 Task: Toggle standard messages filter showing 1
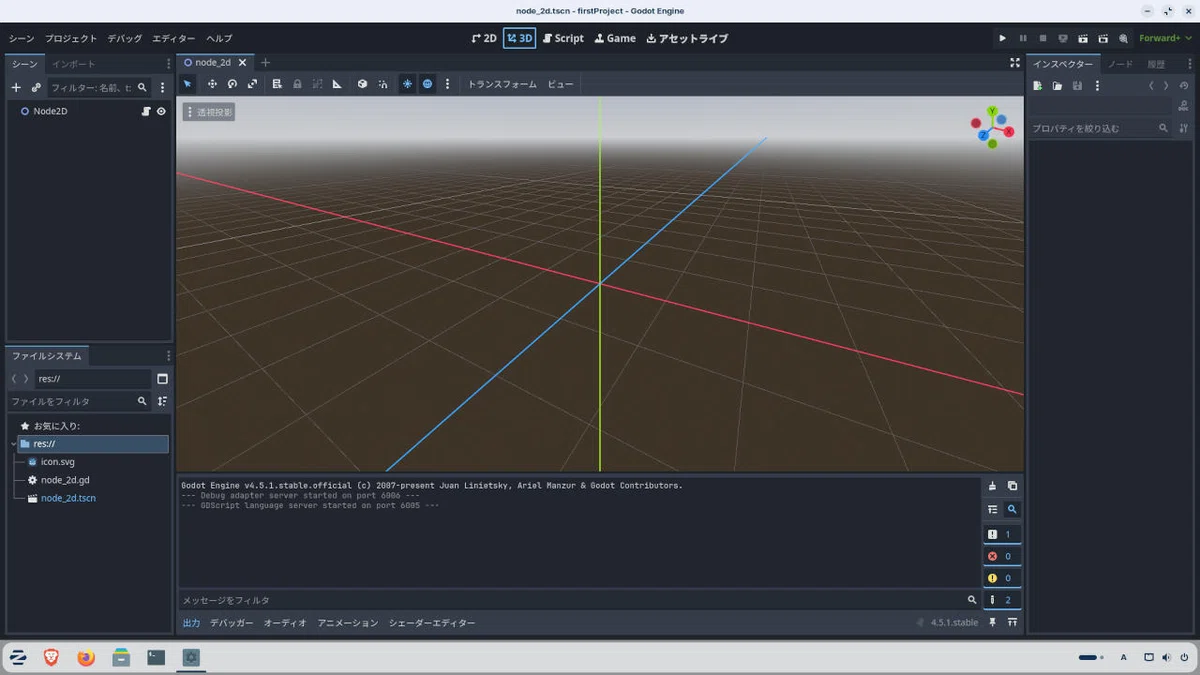(x=1002, y=534)
